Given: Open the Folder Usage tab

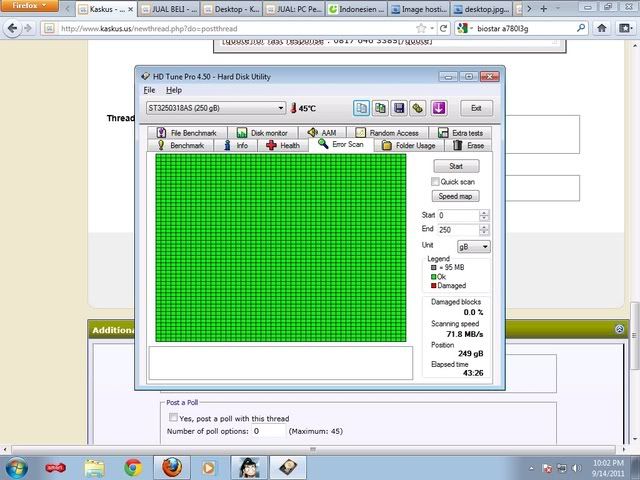Looking at the screenshot, I should [x=409, y=146].
